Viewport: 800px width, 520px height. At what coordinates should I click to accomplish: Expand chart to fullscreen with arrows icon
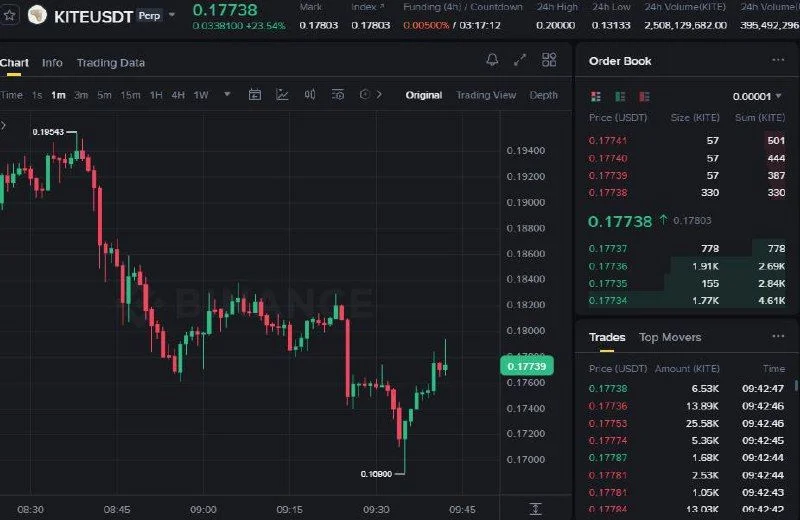pos(520,60)
